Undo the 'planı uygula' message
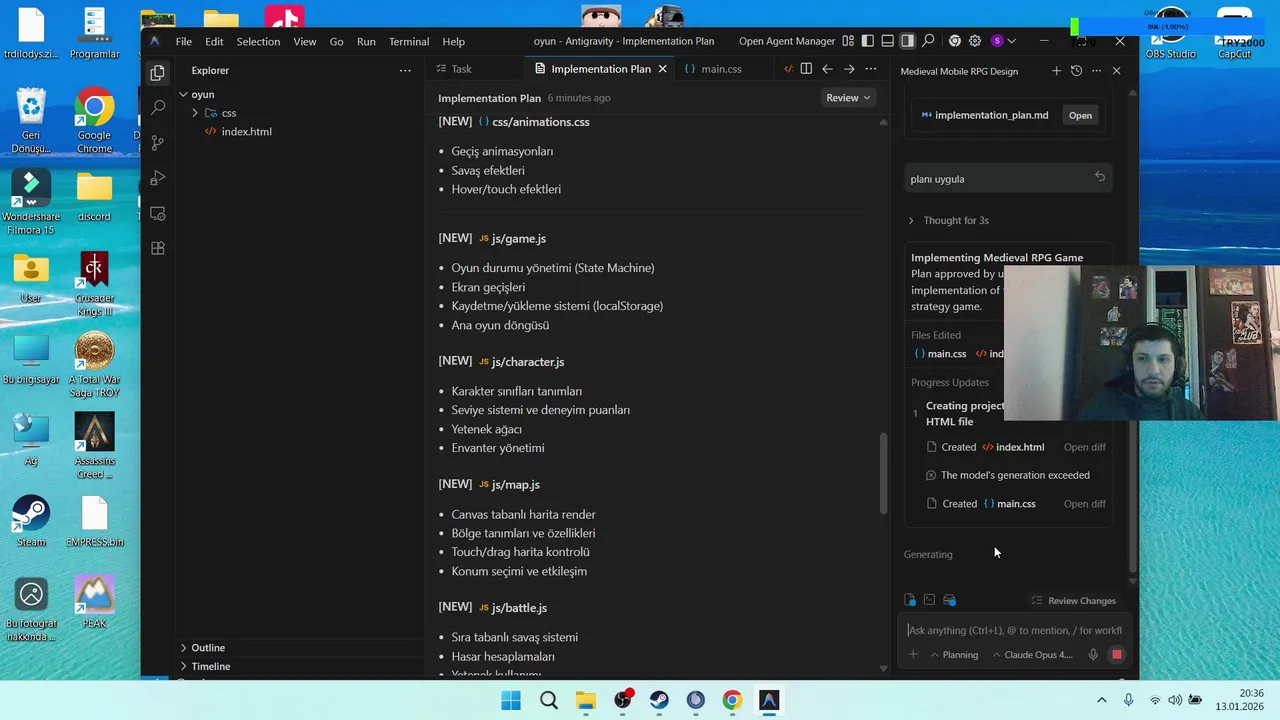Viewport: 1280px width, 720px height. point(1100,177)
